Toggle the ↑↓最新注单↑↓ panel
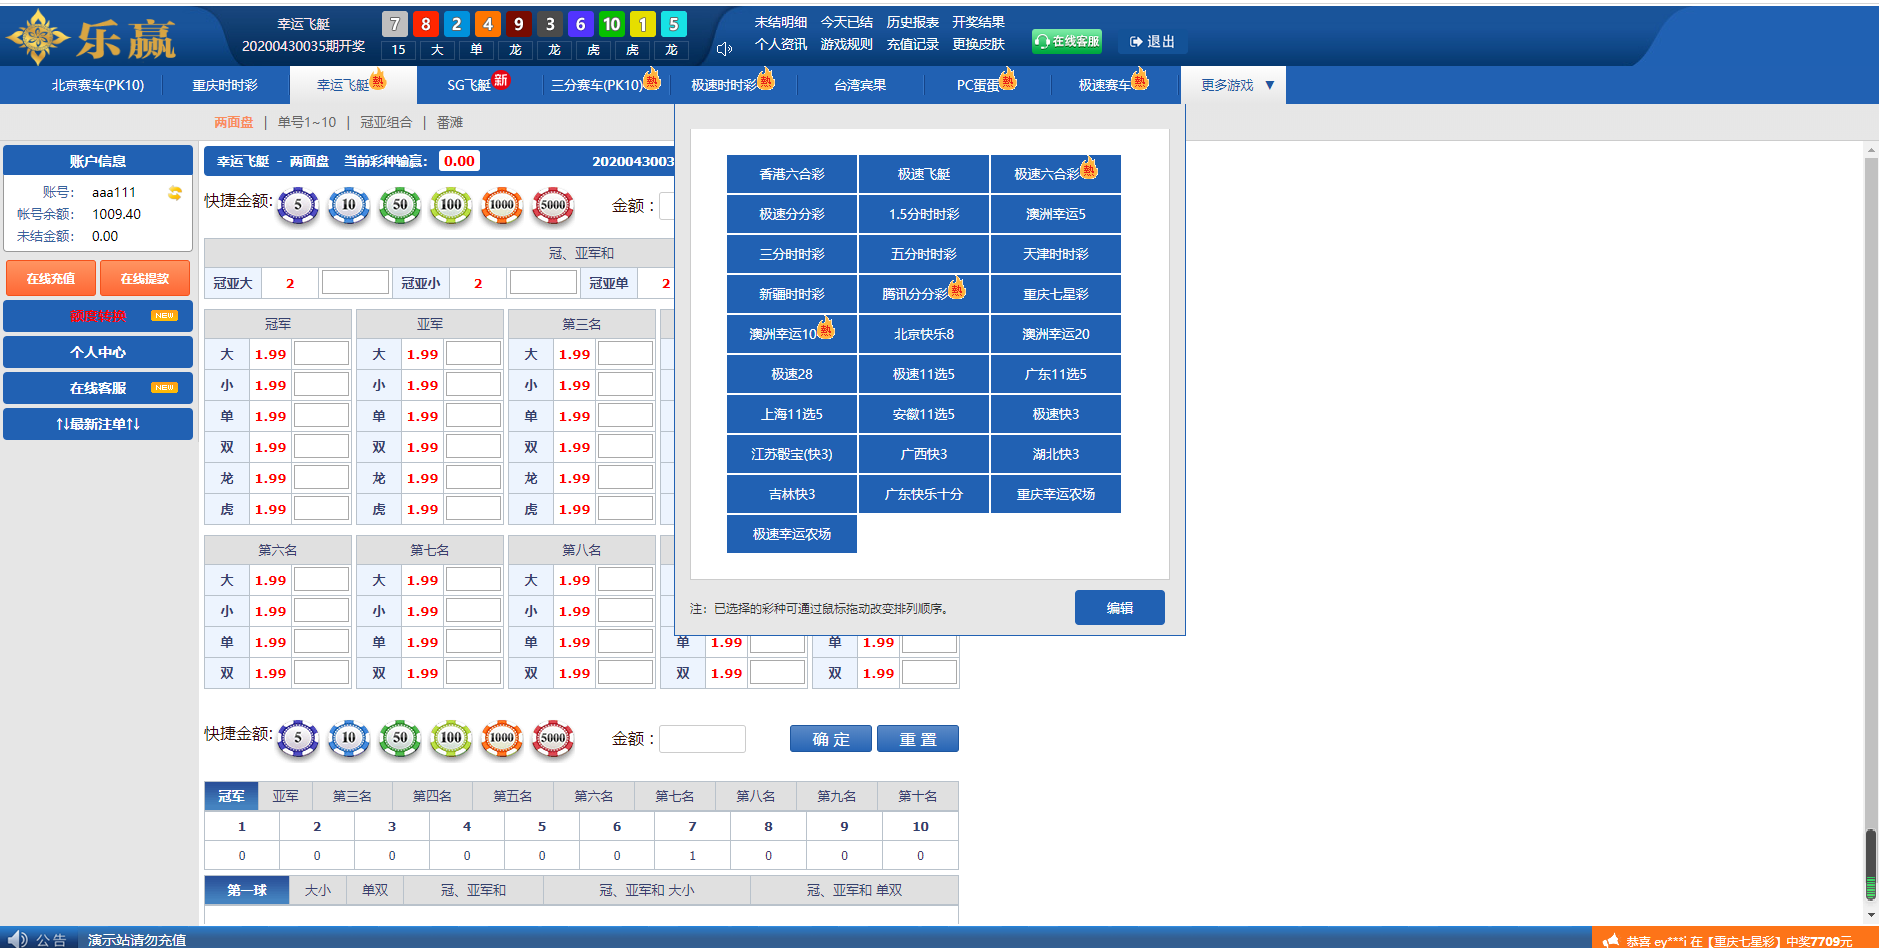Viewport: 1879px width, 948px height. coord(98,424)
